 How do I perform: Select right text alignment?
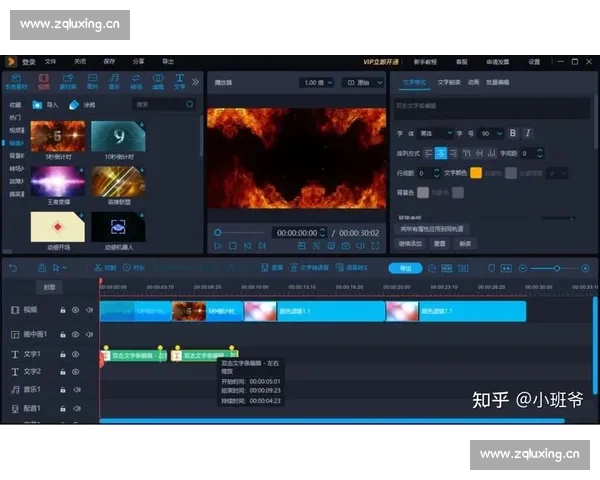click(x=453, y=153)
